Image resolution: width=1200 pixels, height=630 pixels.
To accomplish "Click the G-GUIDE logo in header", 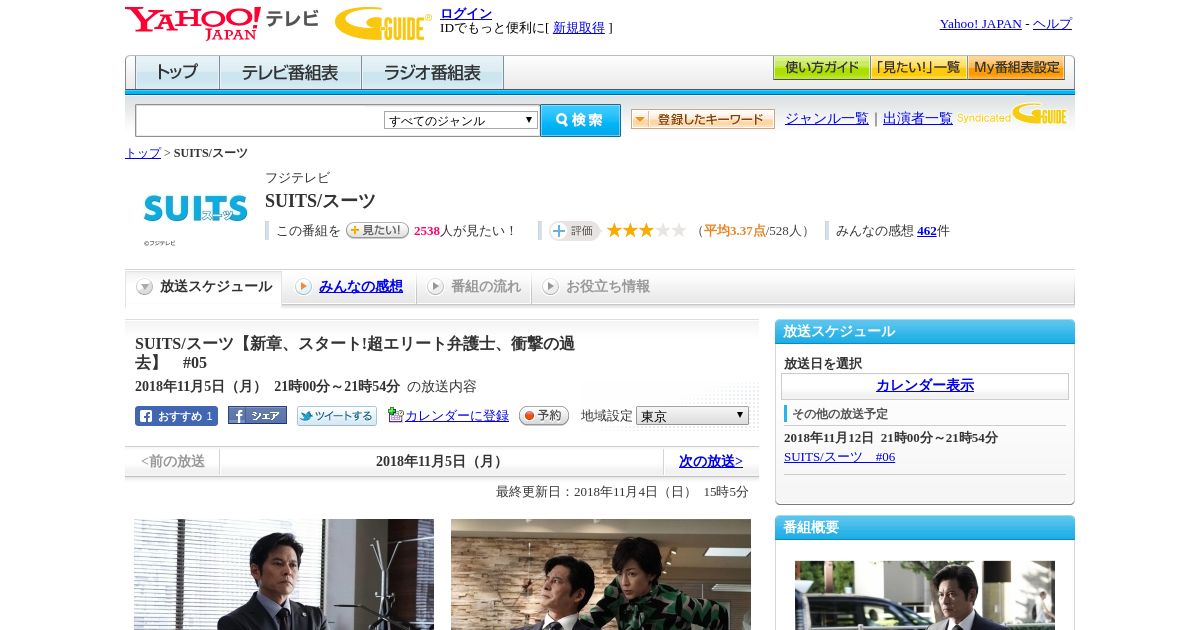I will [x=383, y=24].
